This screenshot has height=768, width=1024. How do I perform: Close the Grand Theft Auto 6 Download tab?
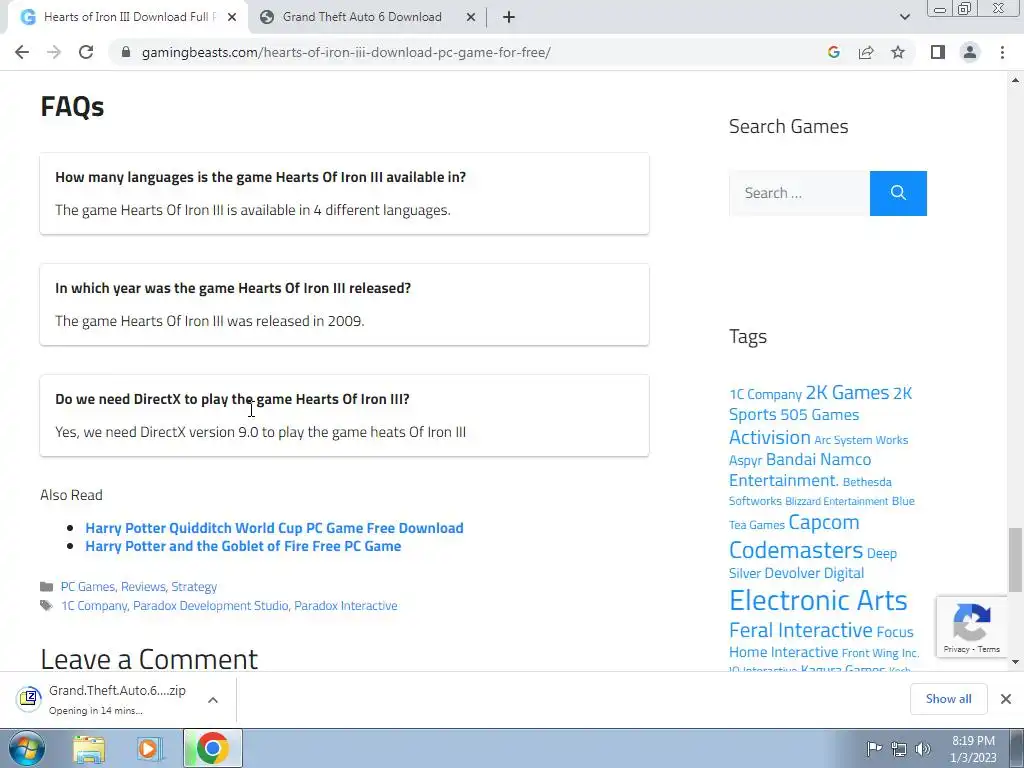[471, 17]
